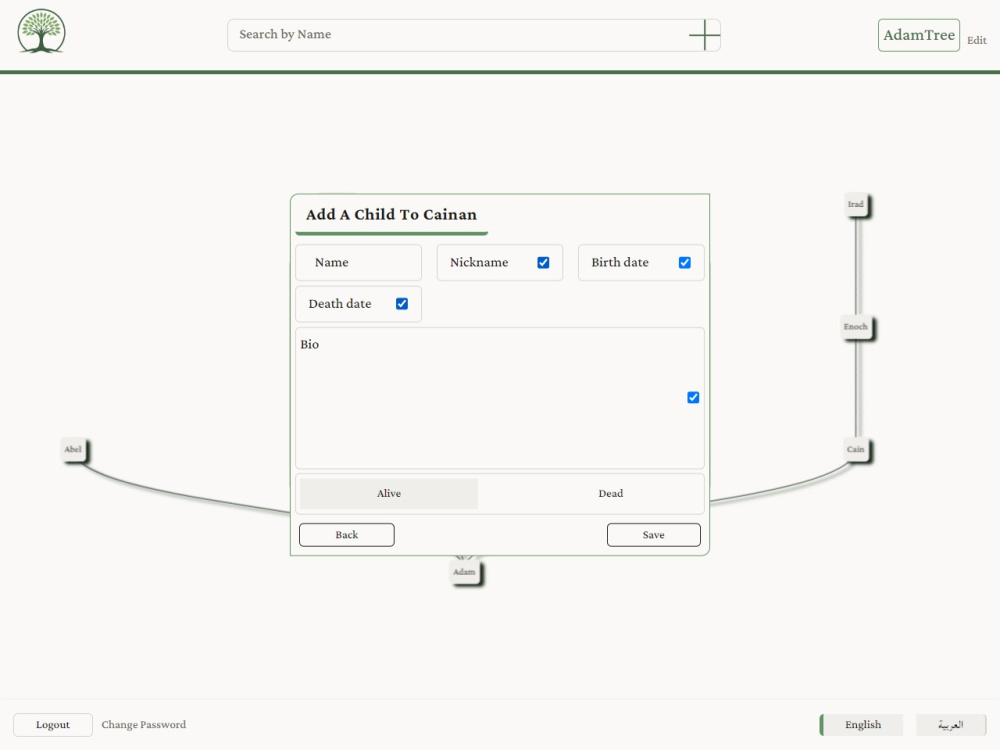Image resolution: width=1000 pixels, height=750 pixels.
Task: Click the Logout button
Action: coord(53,725)
